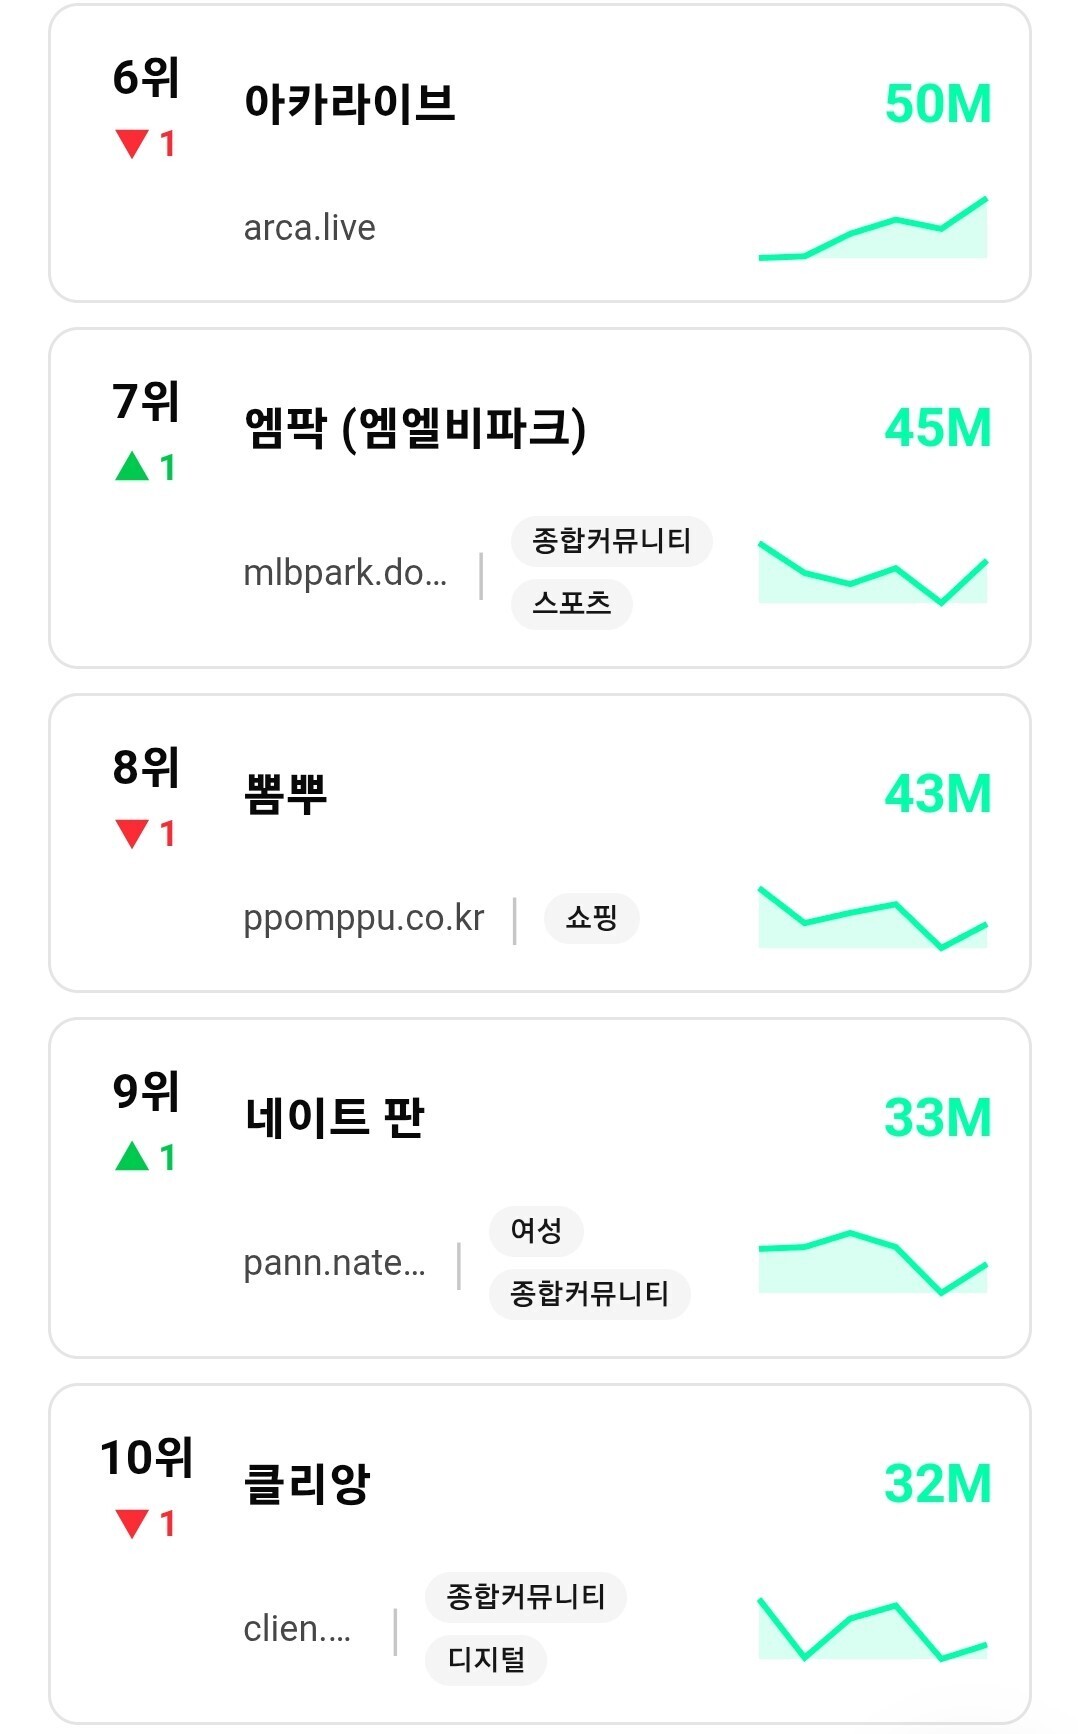Open the 아카라이브 traffic trend chart
This screenshot has height=1734, width=1078.
[873, 228]
